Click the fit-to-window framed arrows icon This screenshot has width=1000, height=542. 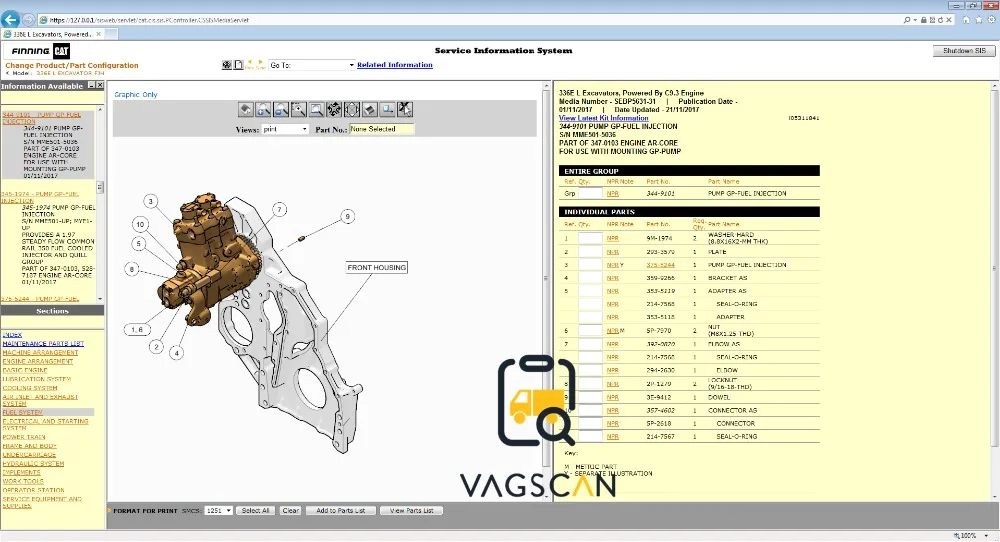pyautogui.click(x=352, y=110)
